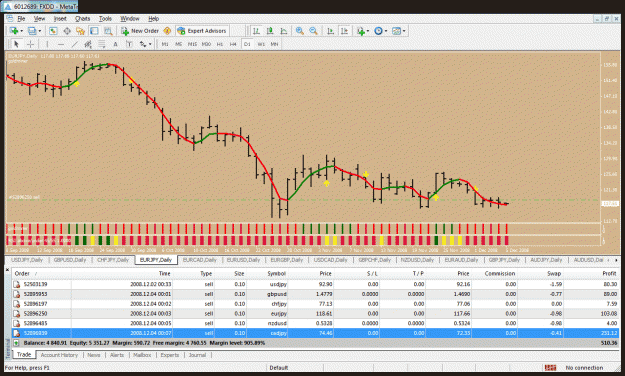
Task: Select order 52896250 eurjpy row
Action: pos(316,314)
